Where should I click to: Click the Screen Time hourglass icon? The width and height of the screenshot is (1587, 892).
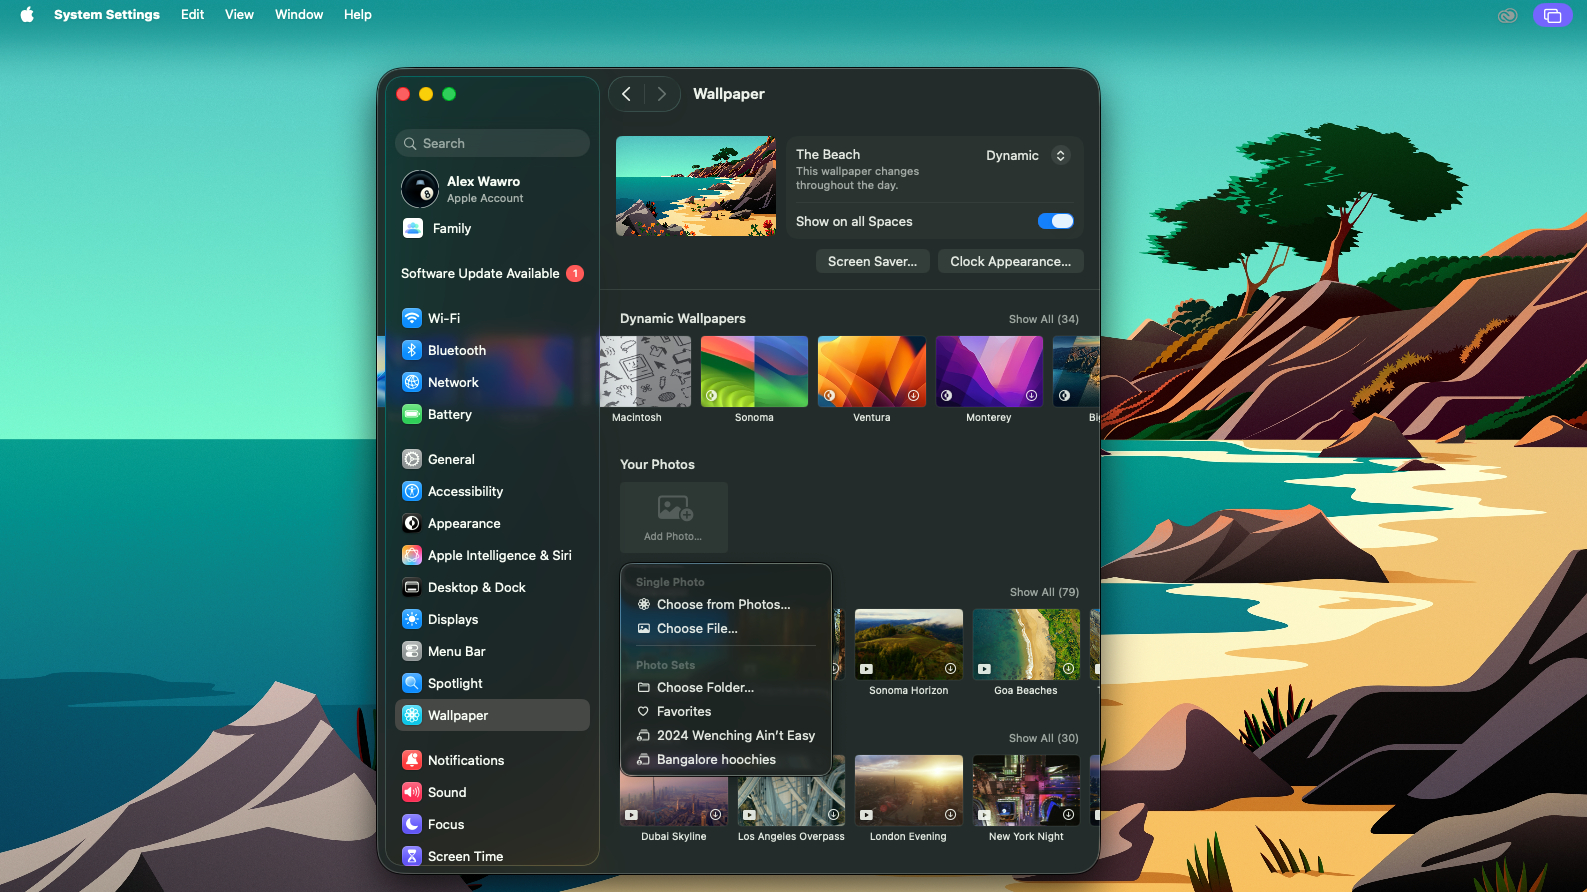412,856
